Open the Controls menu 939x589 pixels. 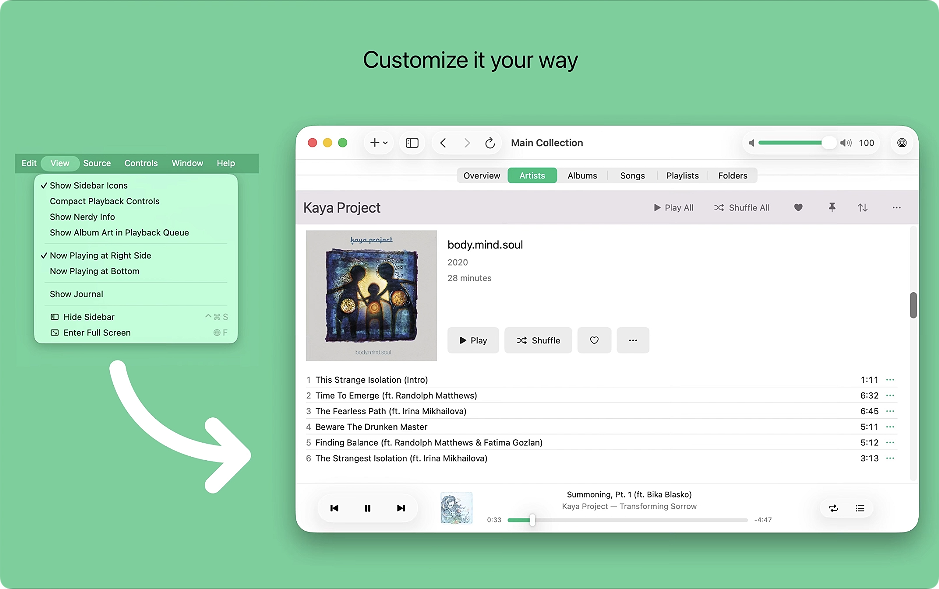tap(141, 163)
